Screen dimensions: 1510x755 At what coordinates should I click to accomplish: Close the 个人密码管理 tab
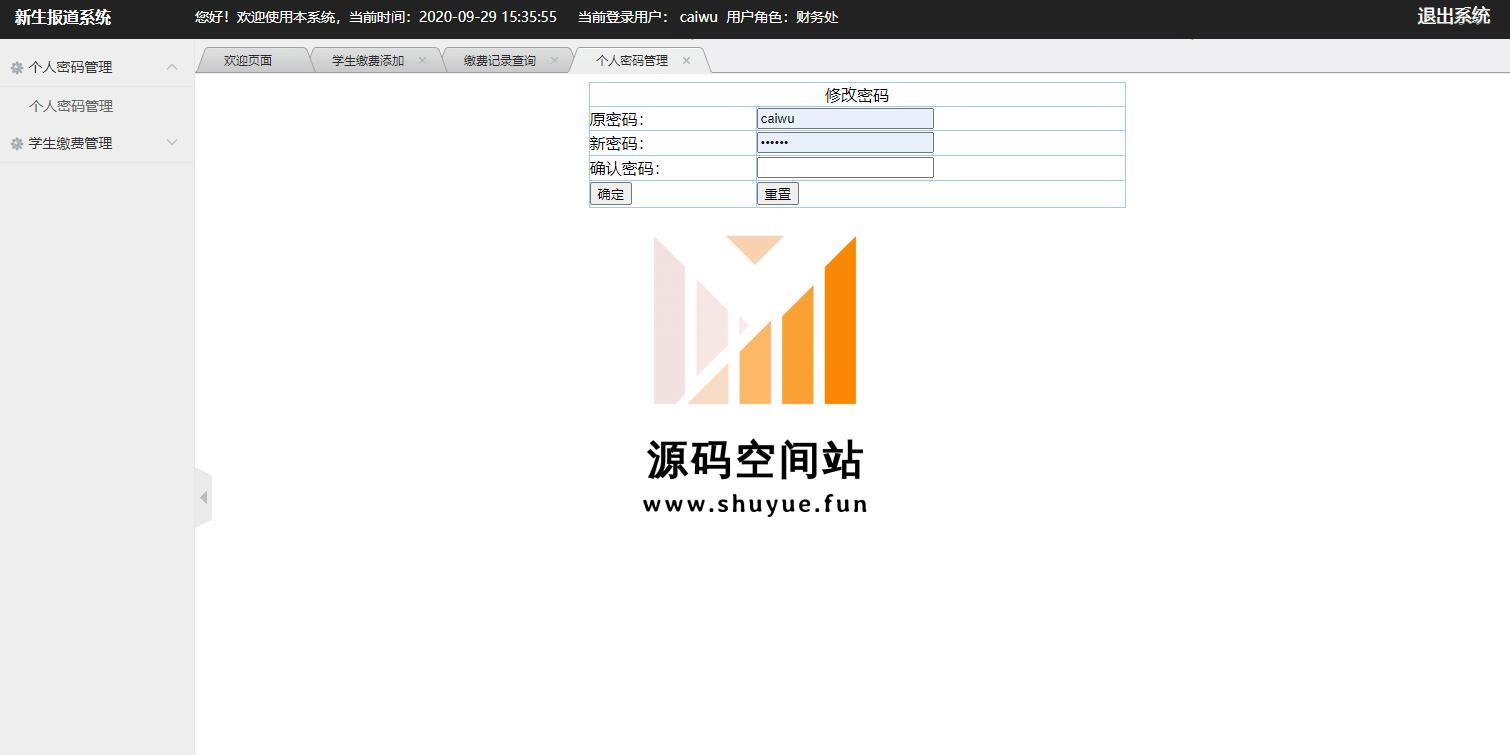pyautogui.click(x=686, y=60)
